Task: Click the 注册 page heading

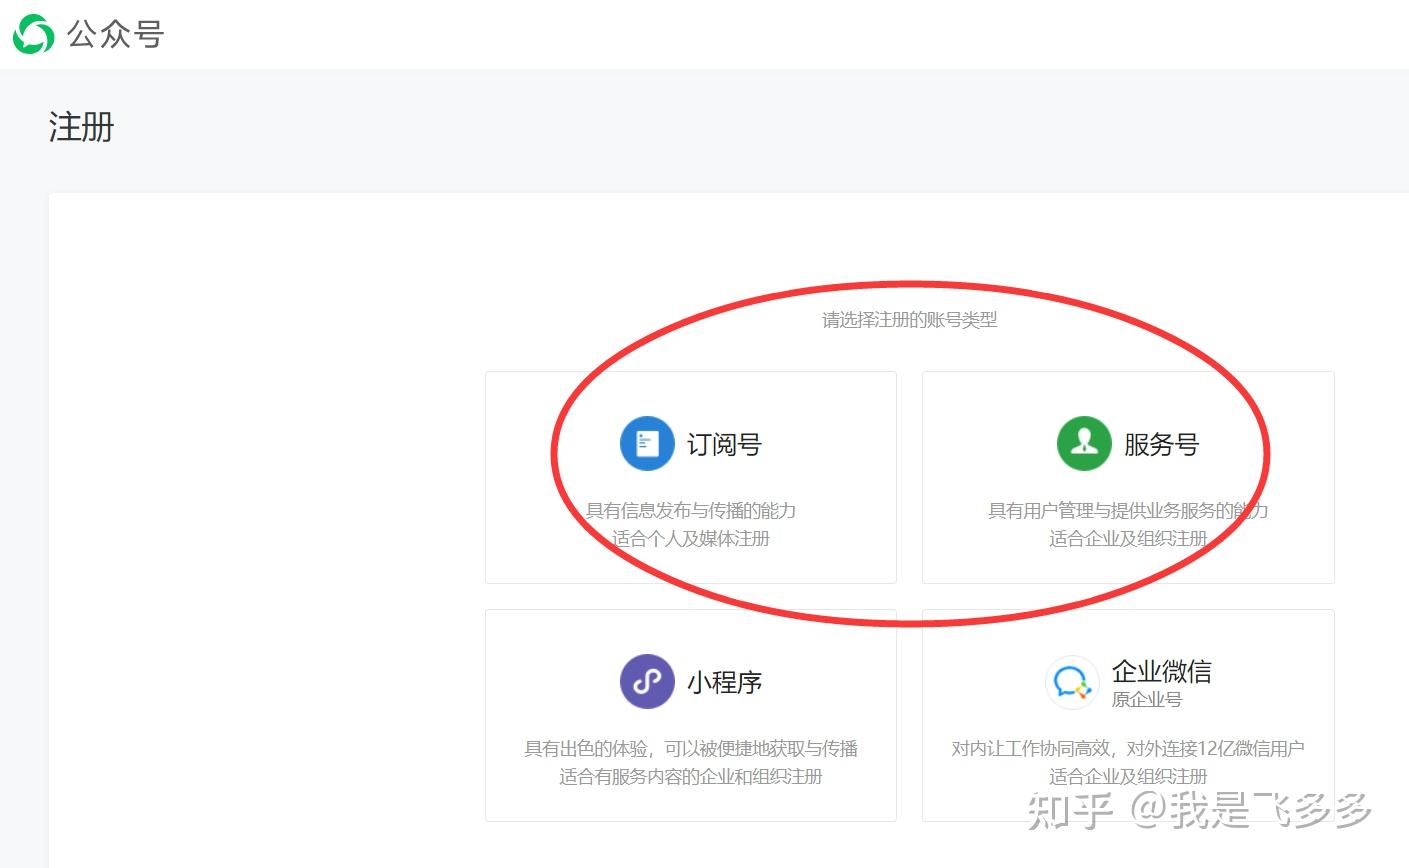Action: pos(81,127)
